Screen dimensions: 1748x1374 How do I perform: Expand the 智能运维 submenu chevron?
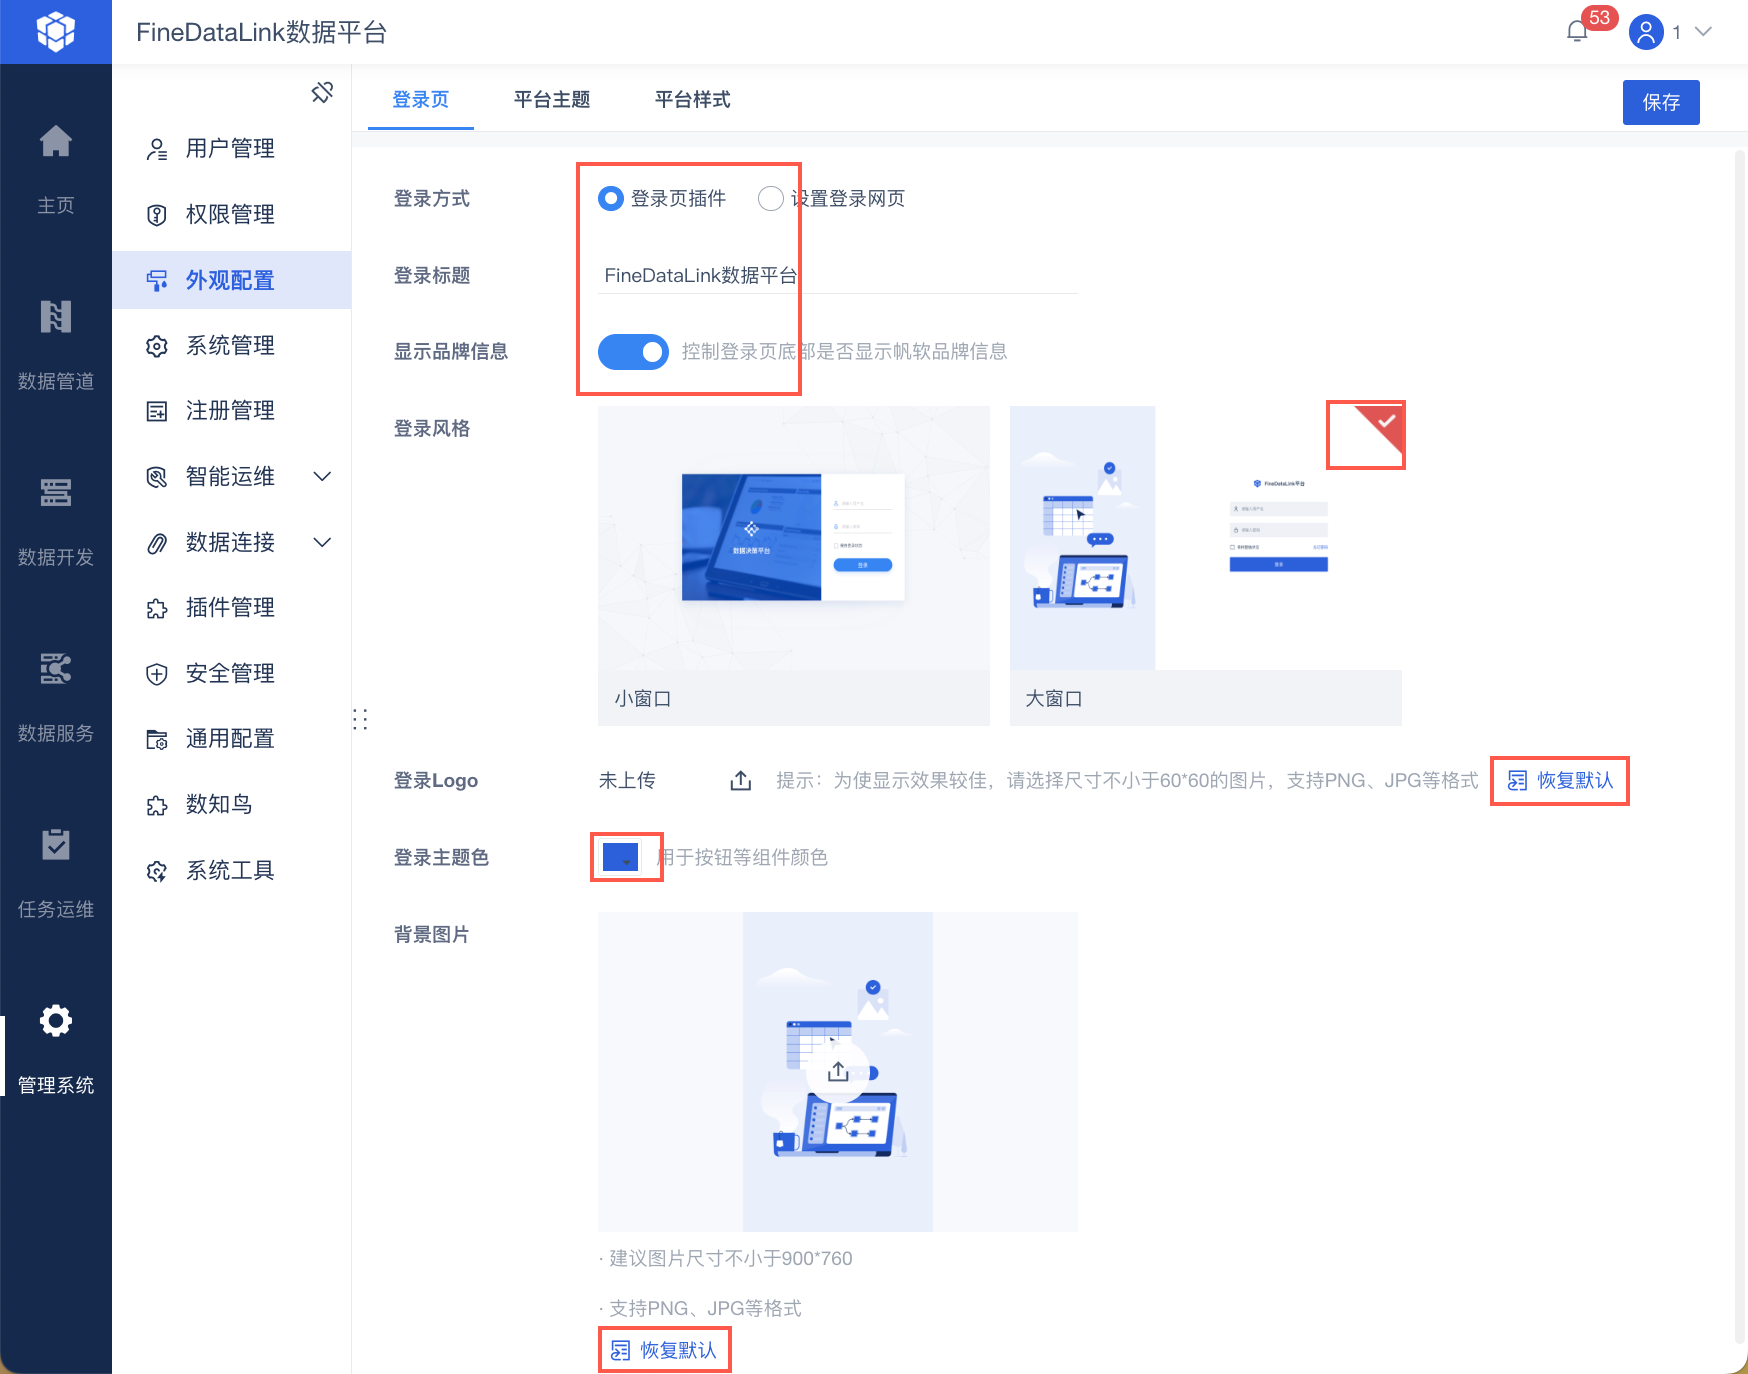click(x=322, y=477)
